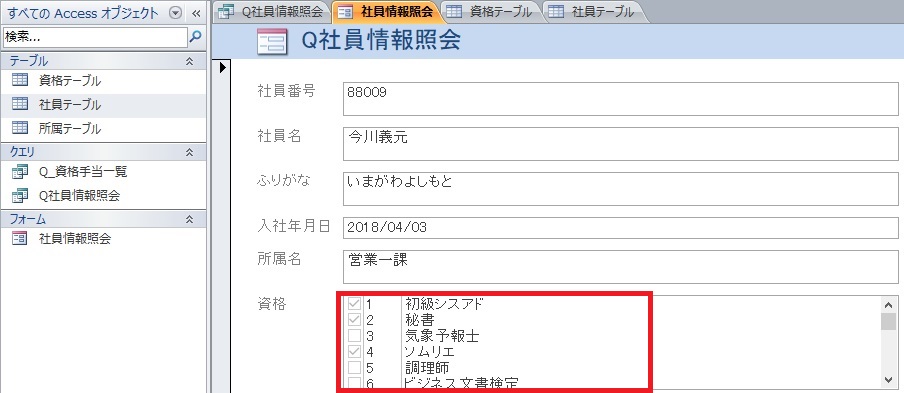Click query icon on Q社員情報照会 tab
The height and width of the screenshot is (393, 904).
pyautogui.click(x=227, y=12)
